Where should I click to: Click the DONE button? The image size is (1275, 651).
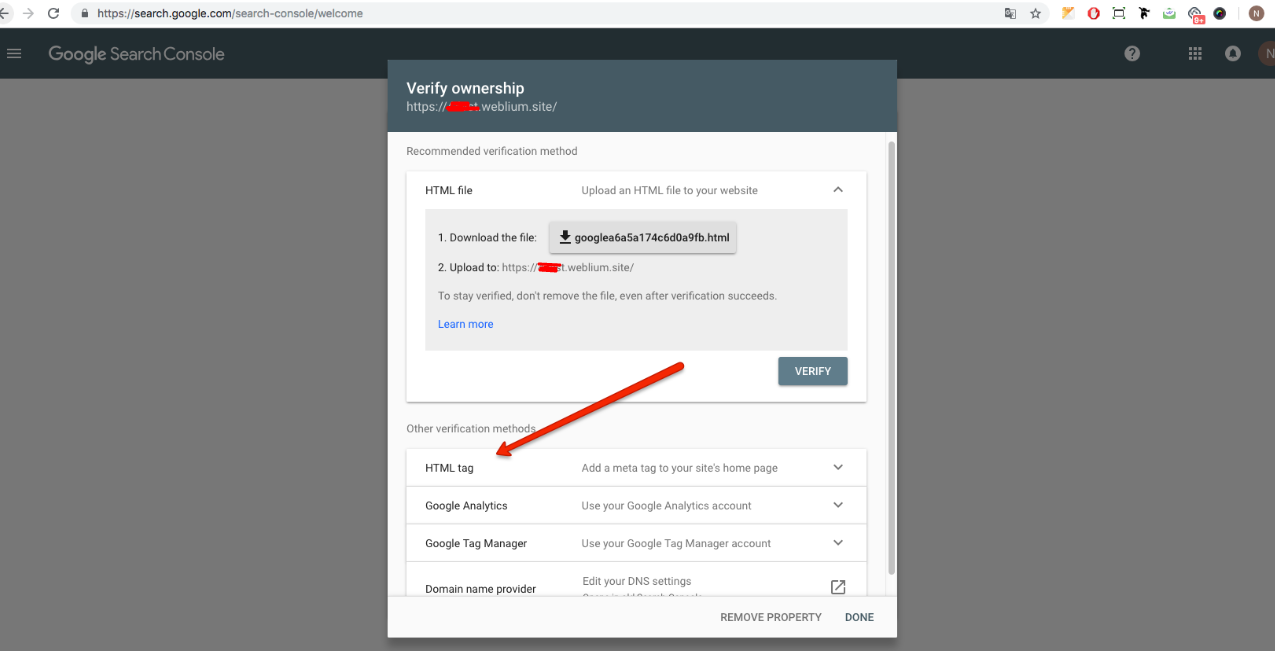859,617
